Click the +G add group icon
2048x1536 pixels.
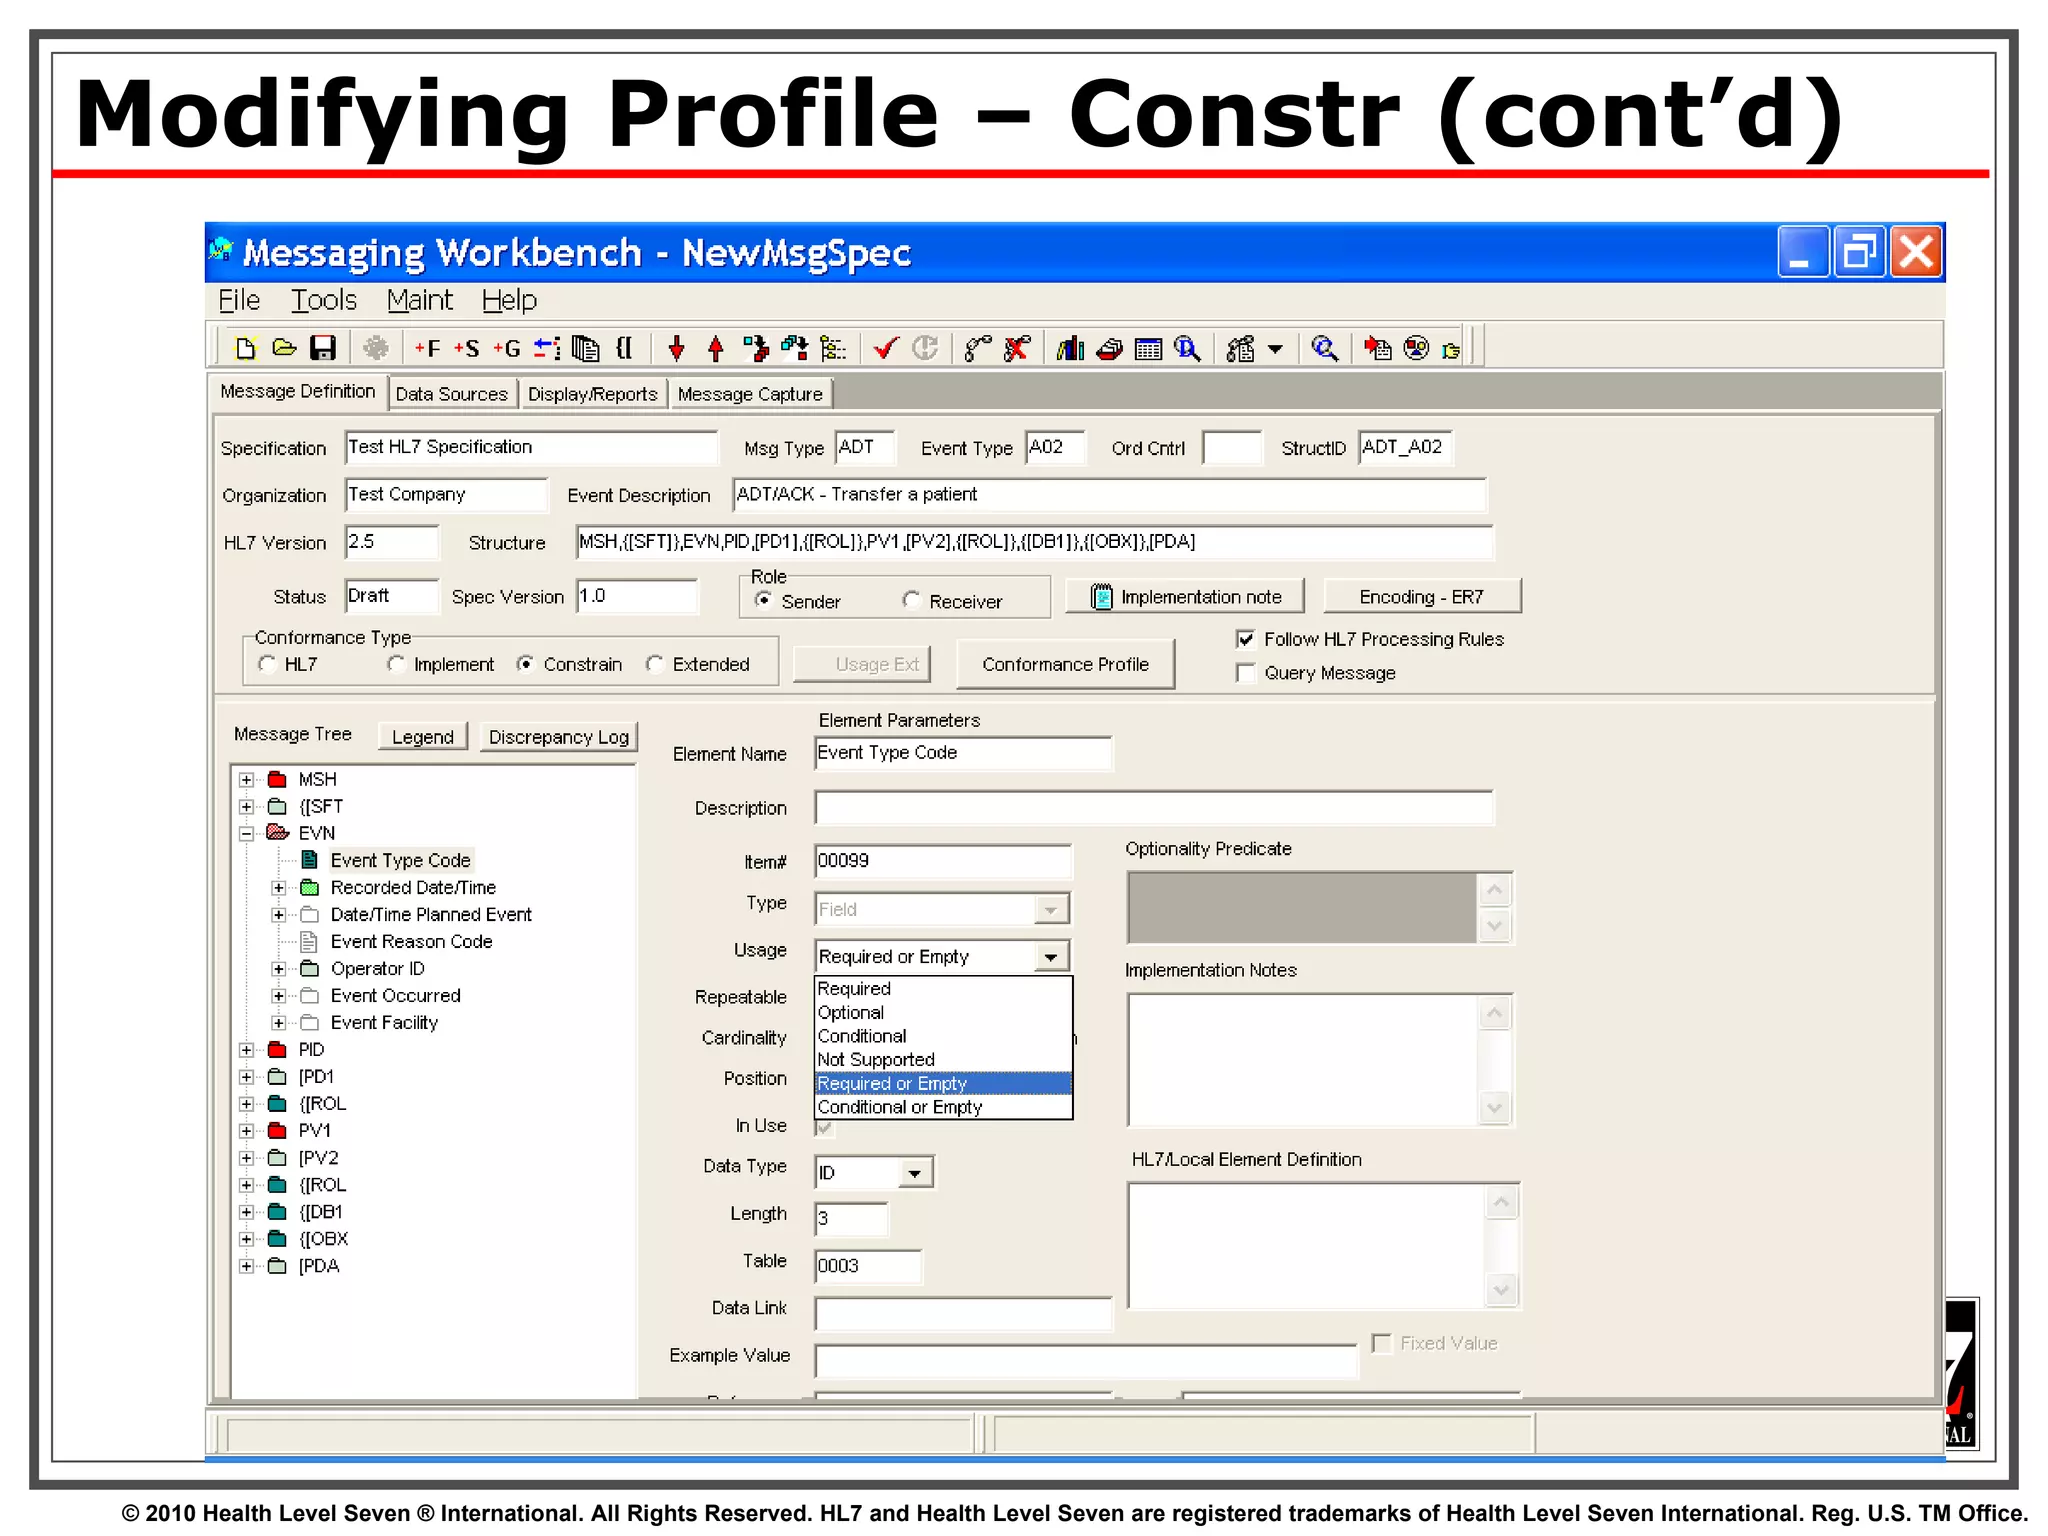pos(506,348)
